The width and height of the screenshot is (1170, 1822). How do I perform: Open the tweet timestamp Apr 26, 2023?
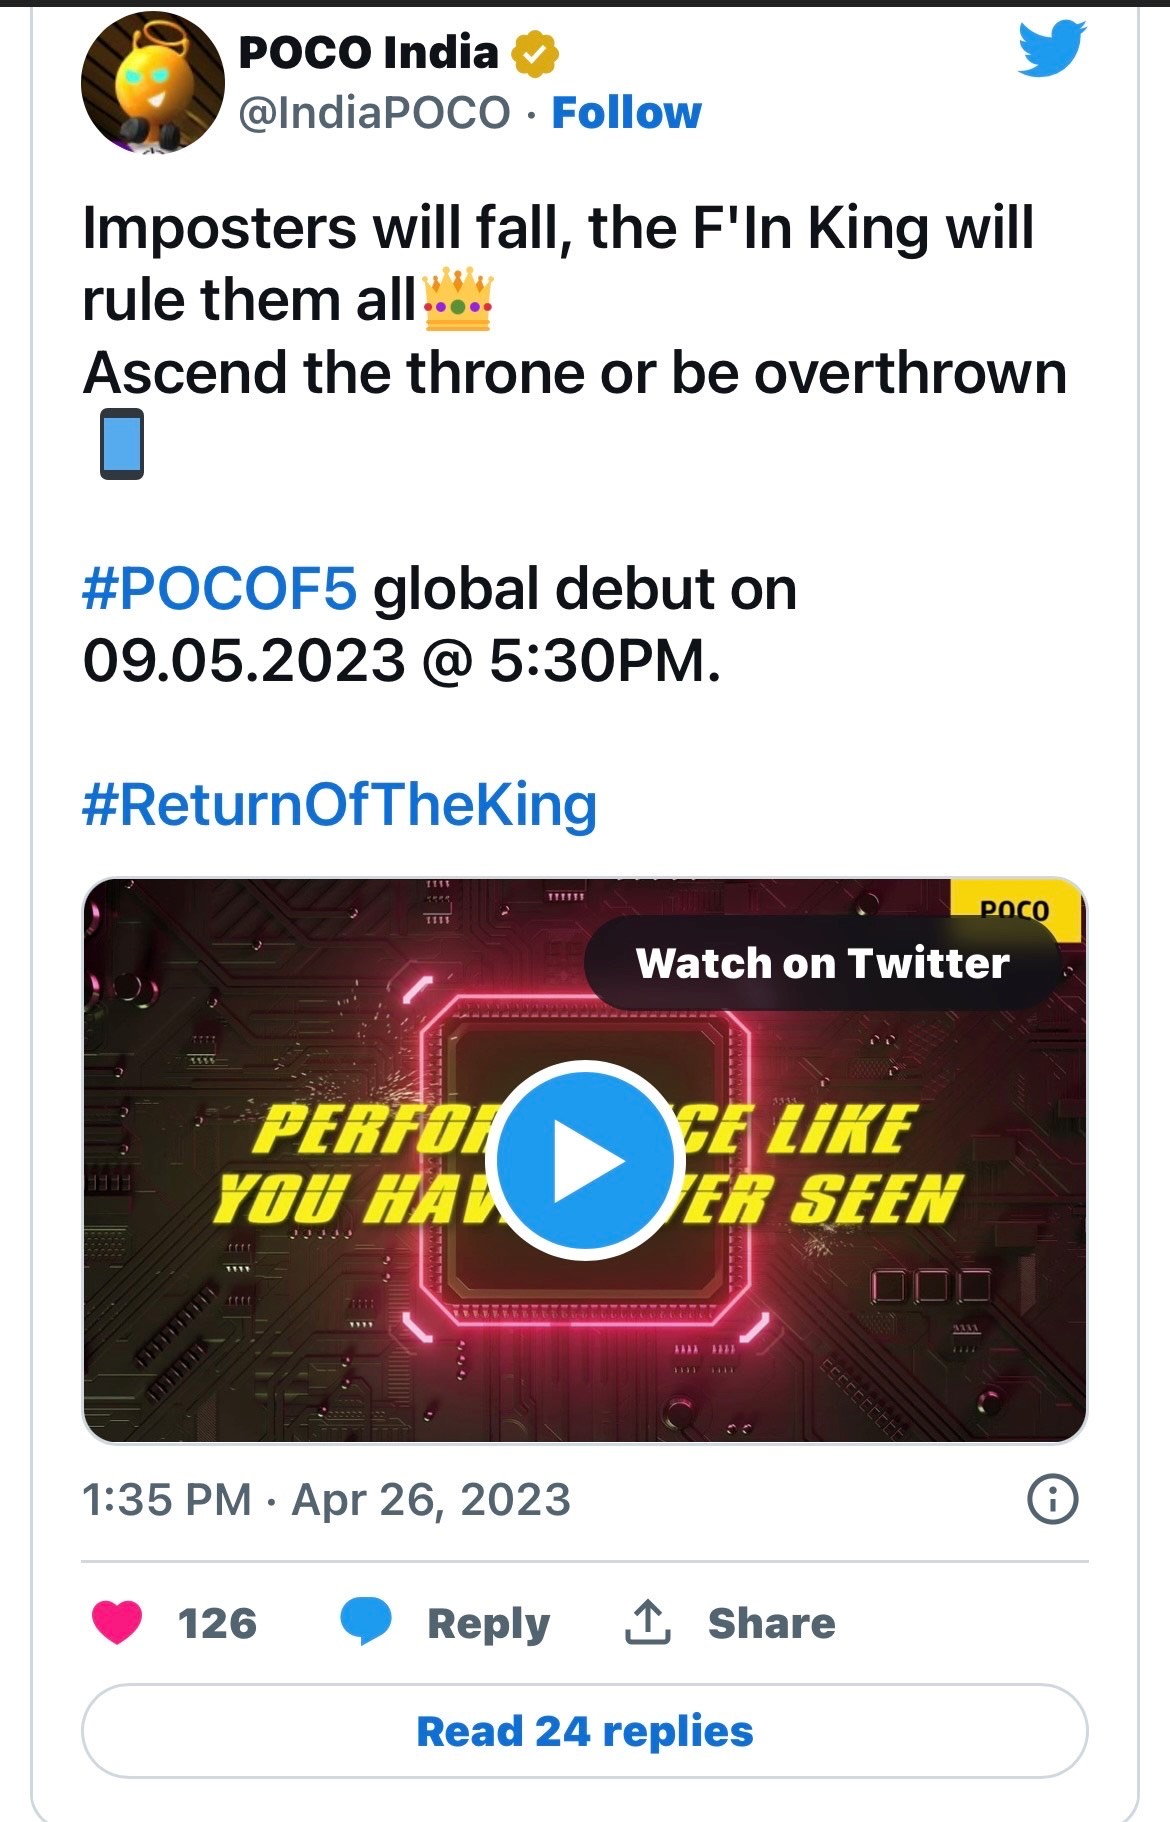[326, 1499]
